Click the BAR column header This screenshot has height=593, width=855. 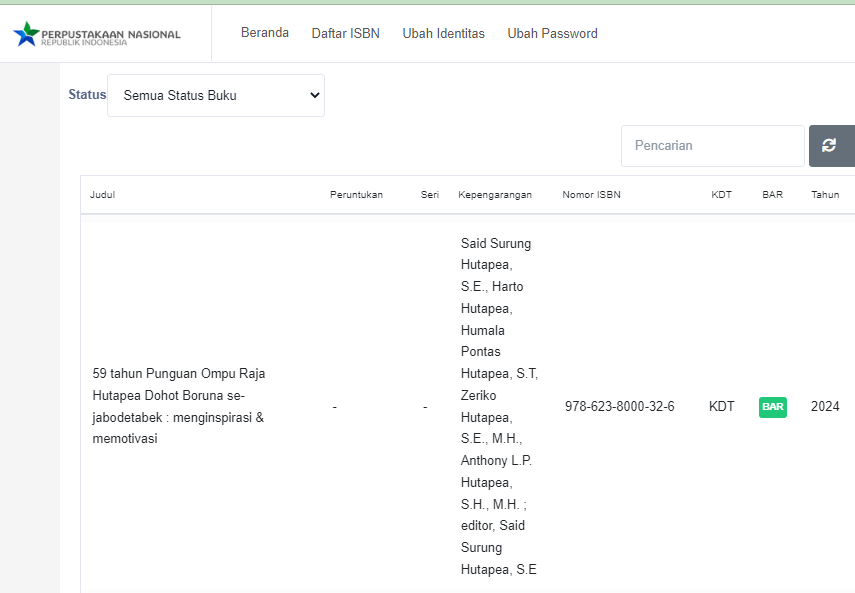(x=772, y=195)
